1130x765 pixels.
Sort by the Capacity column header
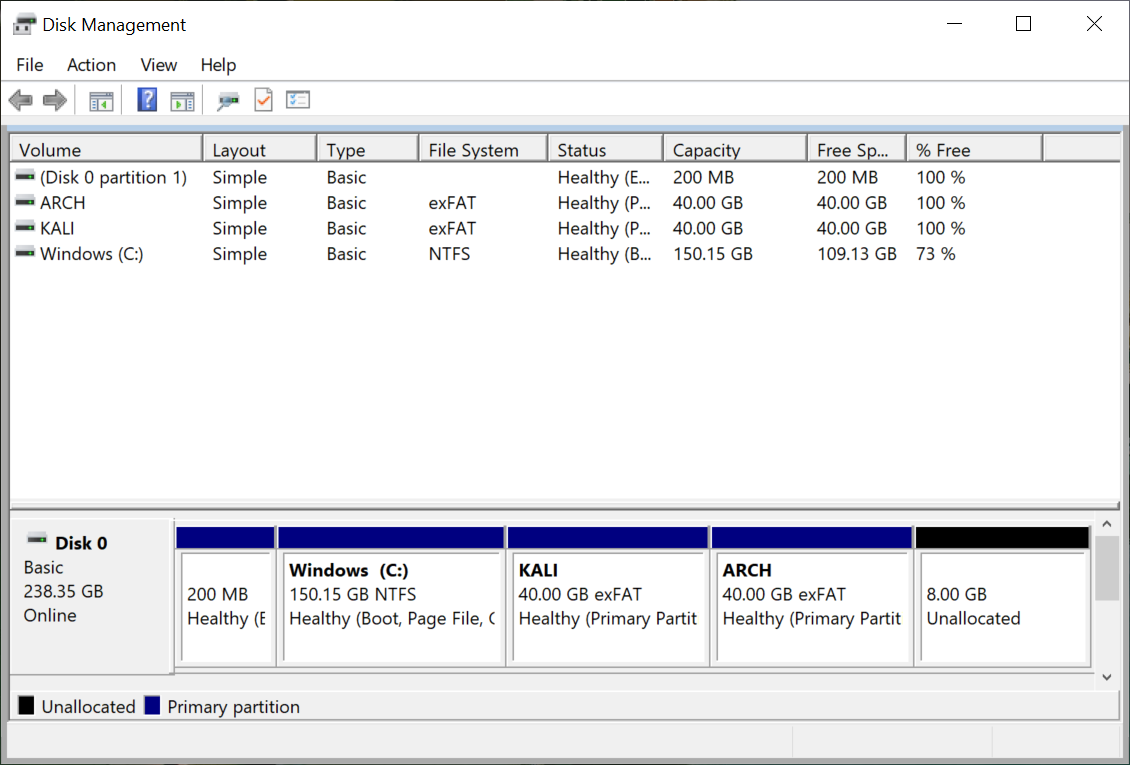(x=735, y=150)
